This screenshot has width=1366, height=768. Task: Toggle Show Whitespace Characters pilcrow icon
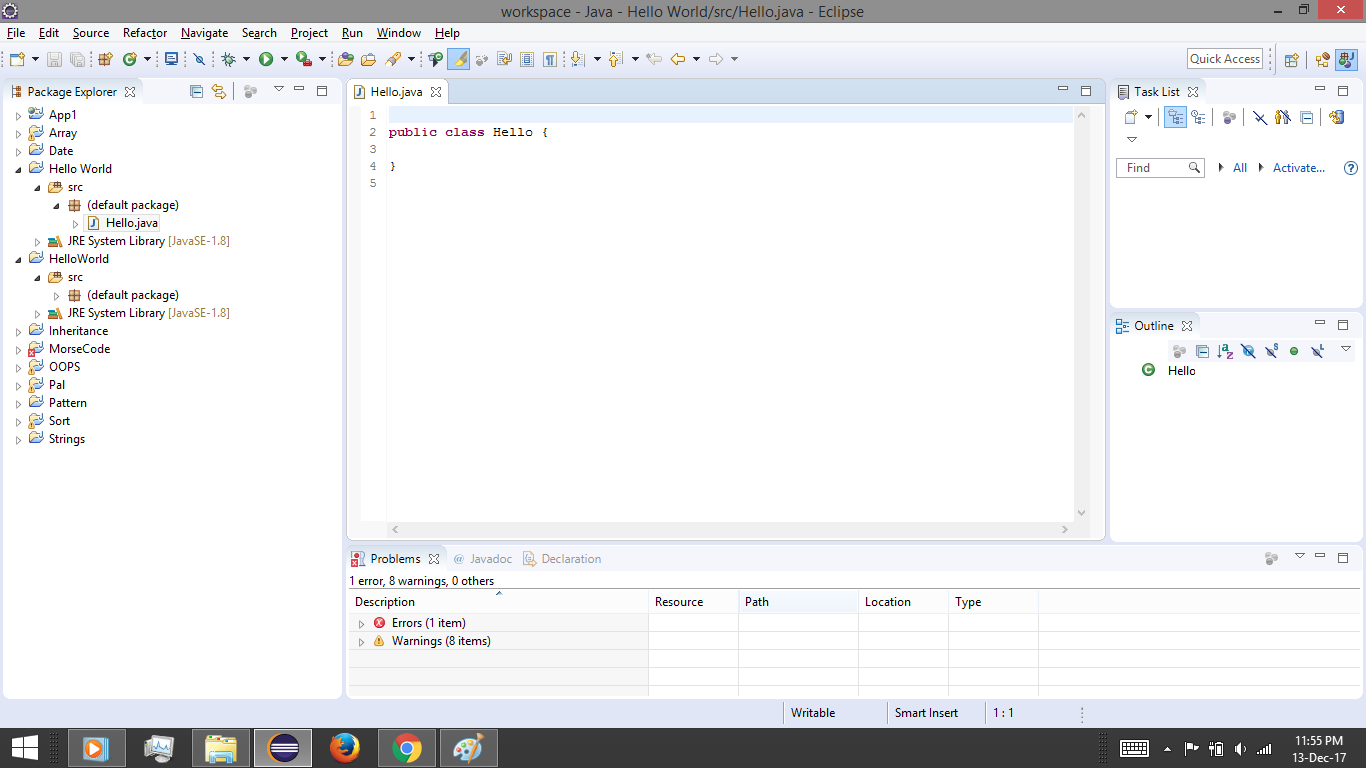[x=550, y=59]
